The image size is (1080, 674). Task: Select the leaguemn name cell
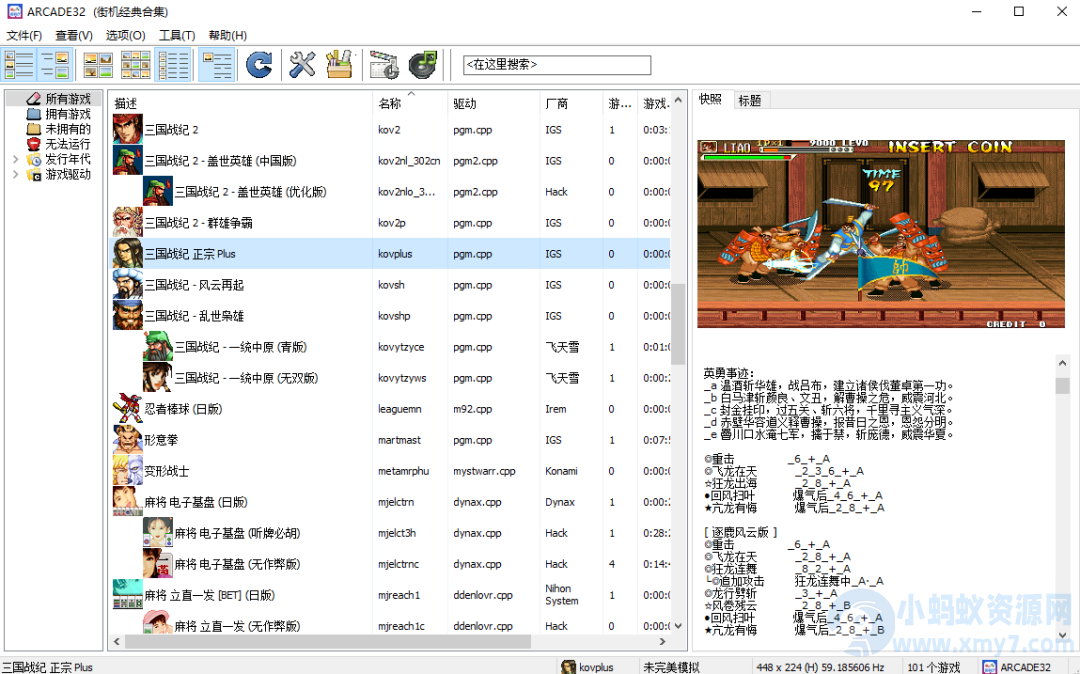pos(399,408)
